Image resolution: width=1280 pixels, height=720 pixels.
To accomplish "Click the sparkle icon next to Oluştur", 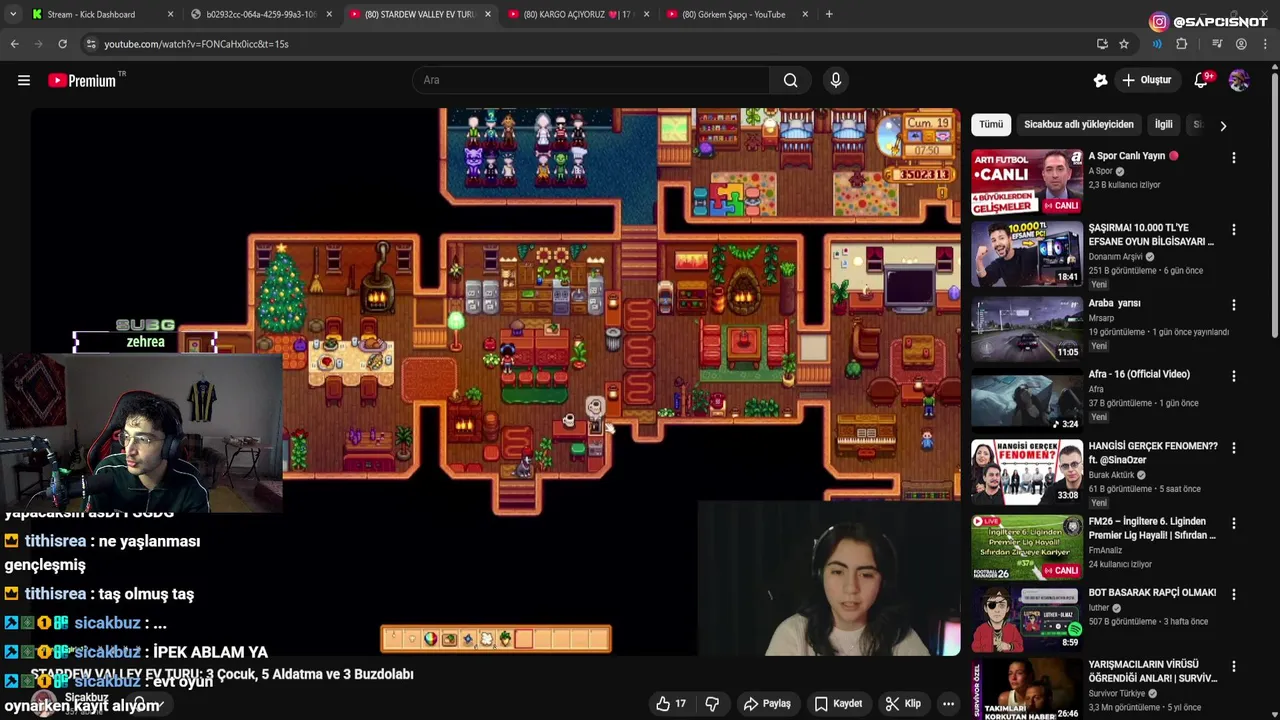I will coord(1101,80).
